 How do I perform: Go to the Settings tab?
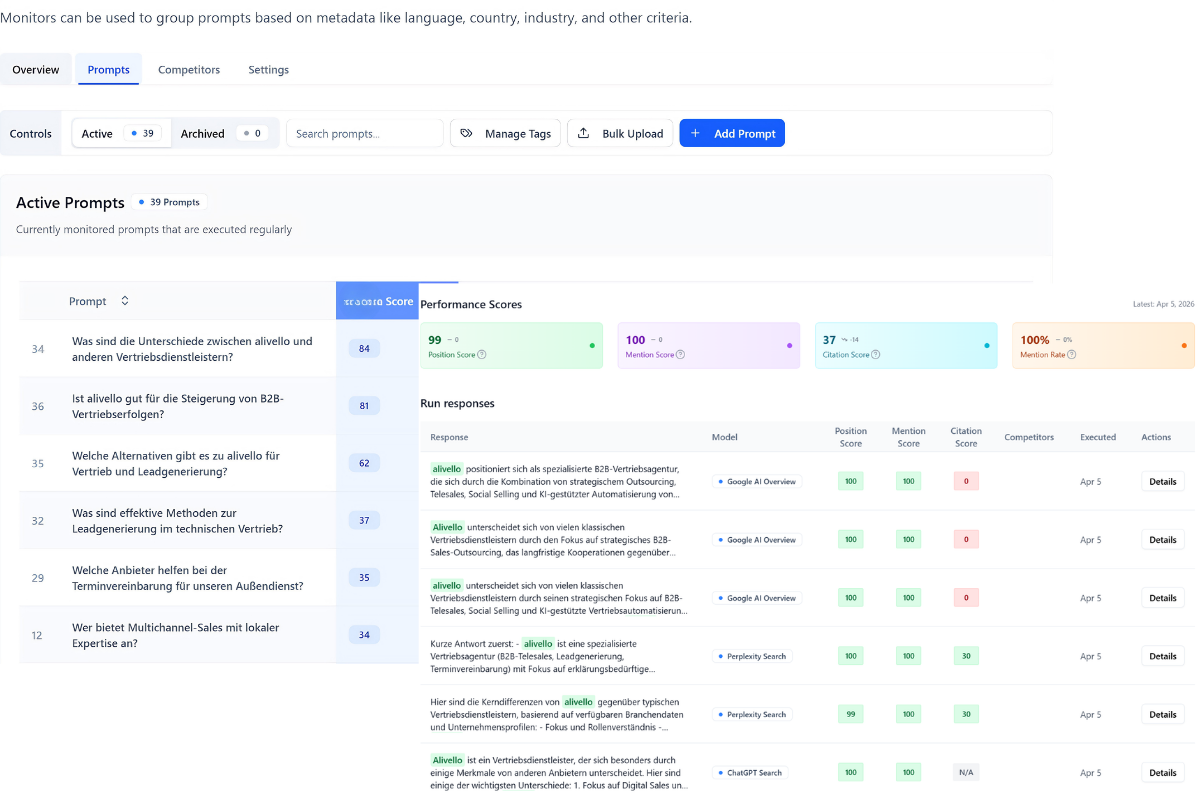tap(269, 70)
